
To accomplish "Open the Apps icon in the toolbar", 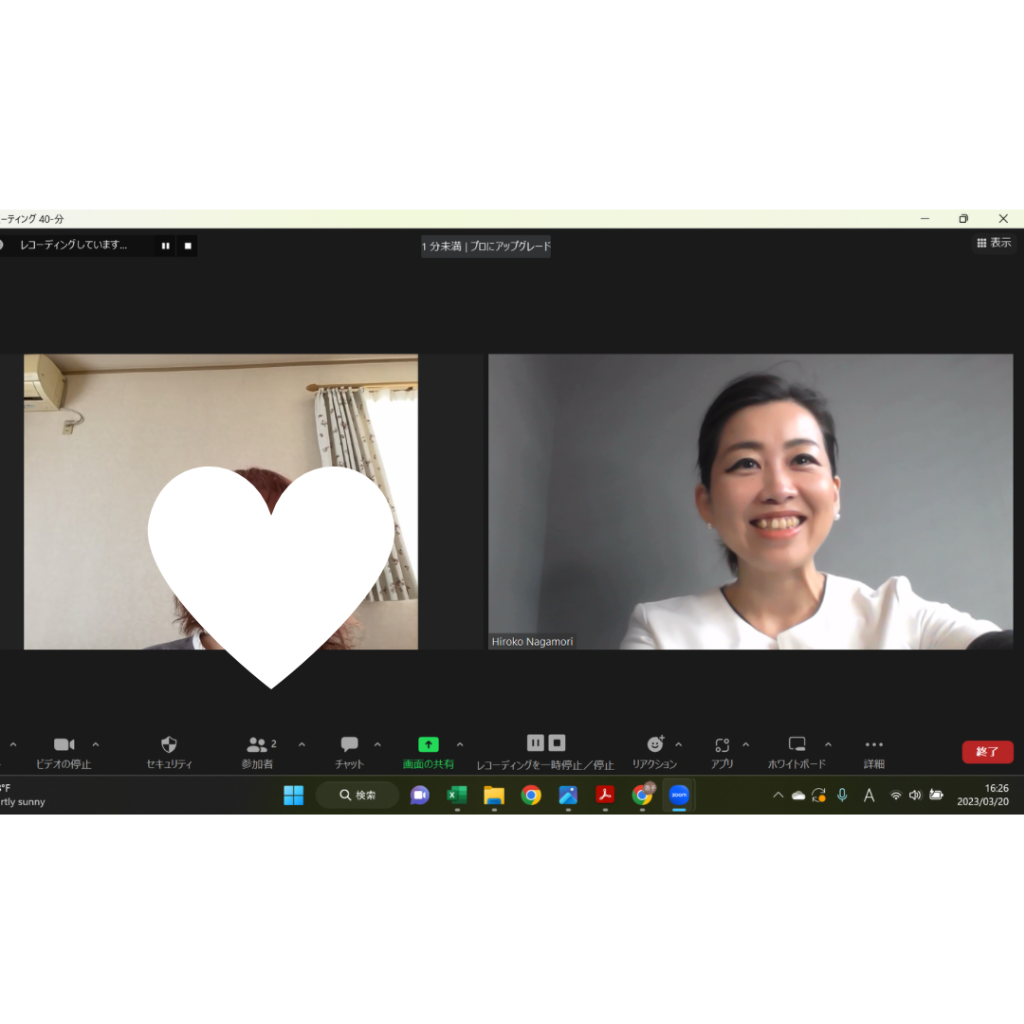I will [722, 745].
